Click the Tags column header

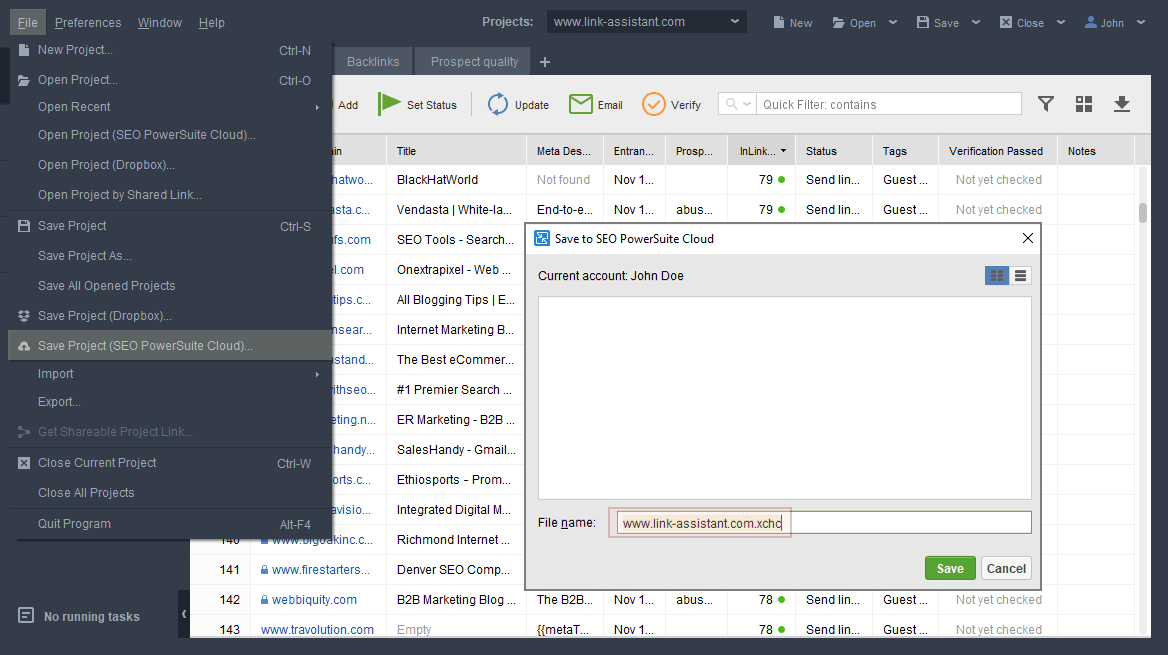click(905, 151)
